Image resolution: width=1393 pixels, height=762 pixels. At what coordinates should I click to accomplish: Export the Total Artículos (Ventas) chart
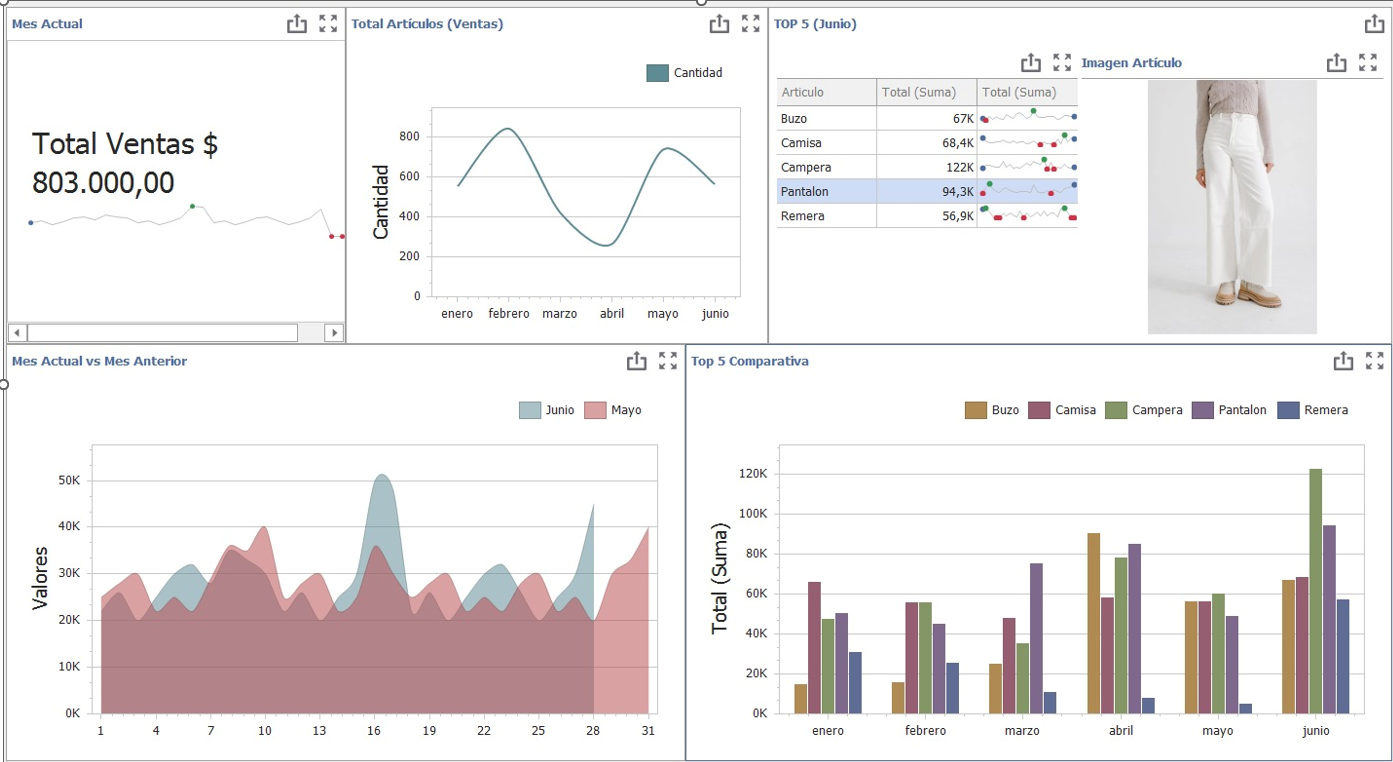[719, 24]
